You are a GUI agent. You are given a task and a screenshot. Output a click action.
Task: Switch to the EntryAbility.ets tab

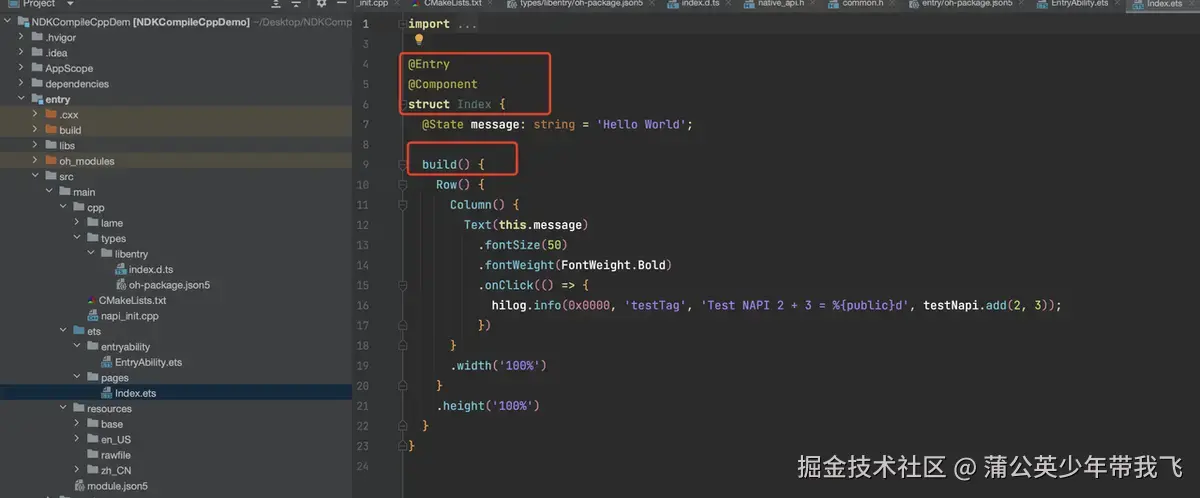pos(1077,4)
